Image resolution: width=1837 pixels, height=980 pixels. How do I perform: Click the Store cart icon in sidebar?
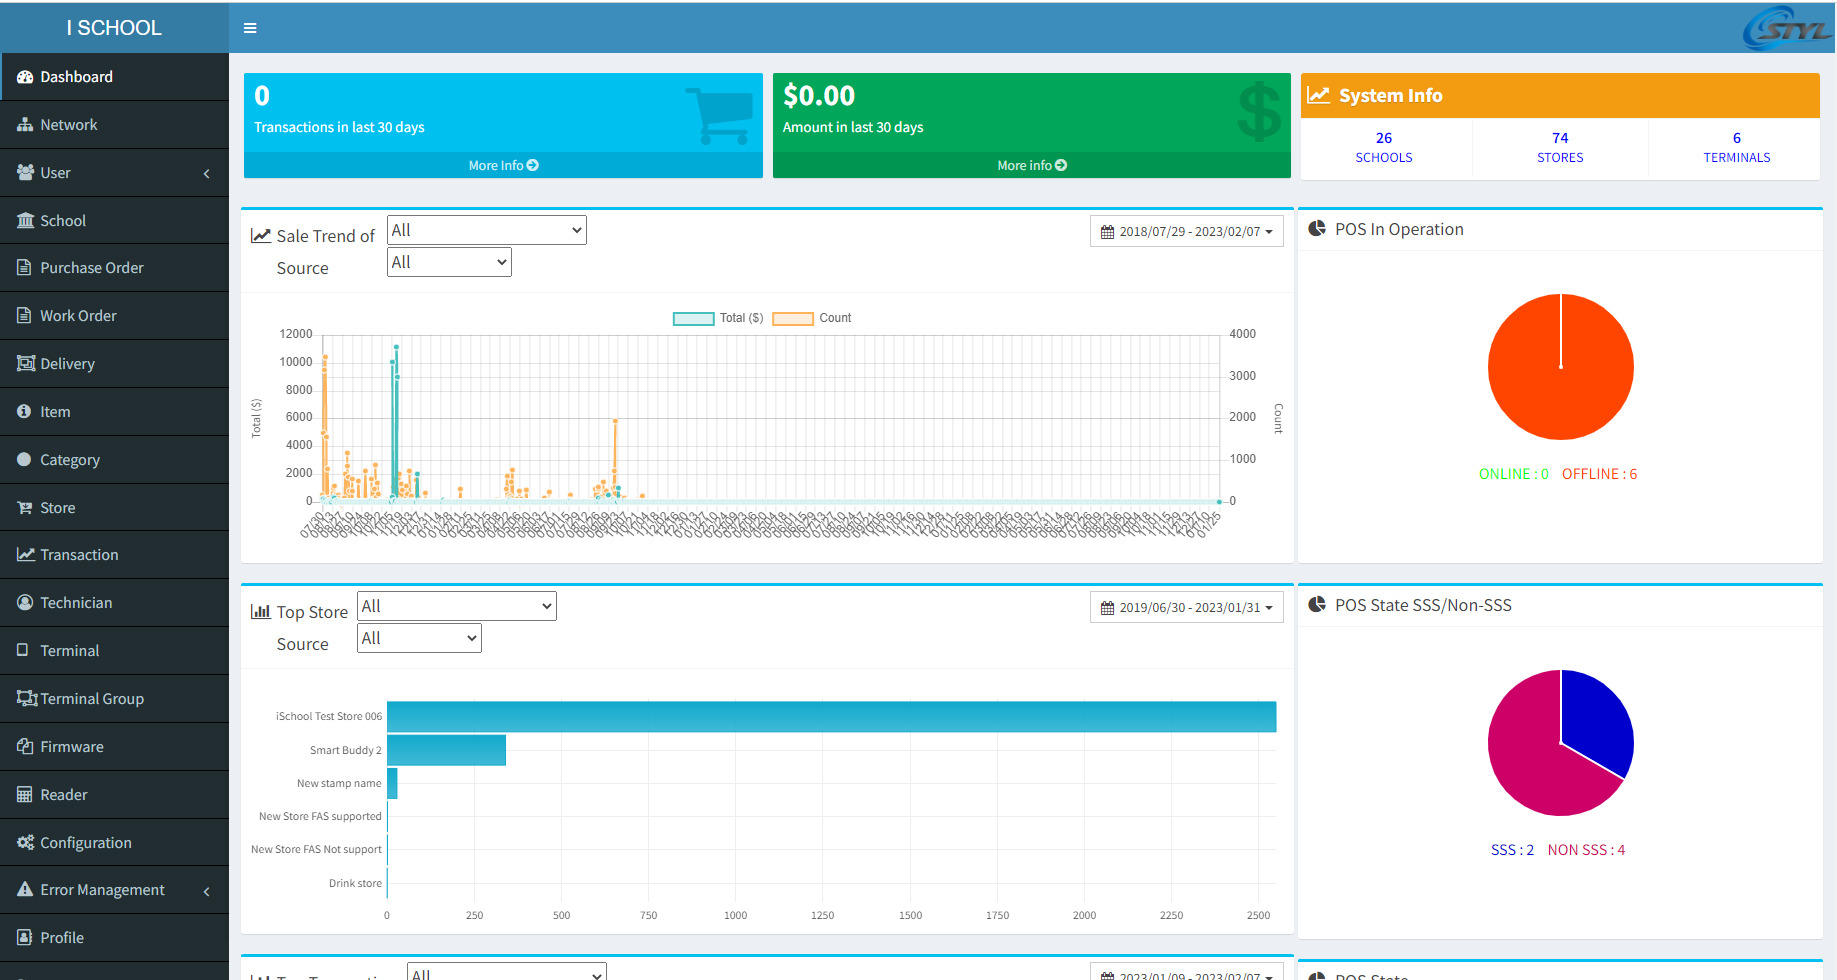[25, 508]
